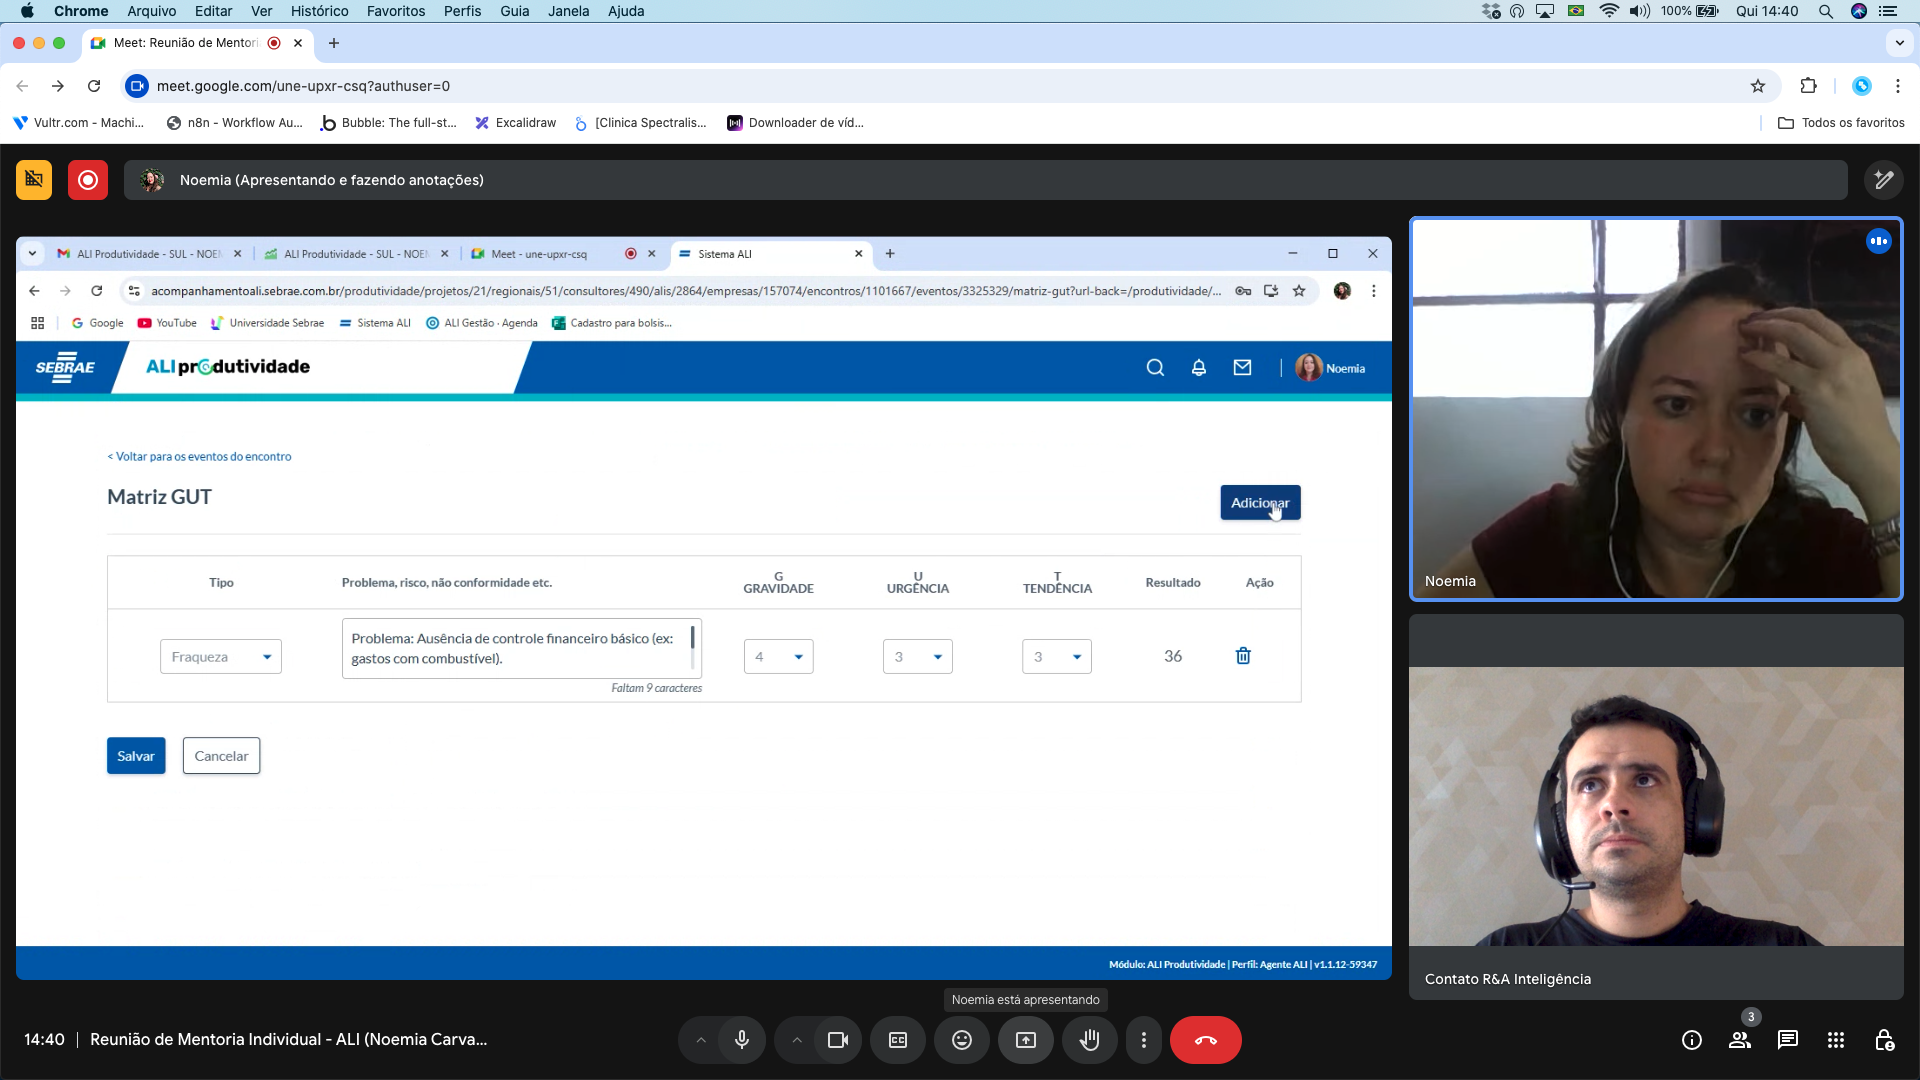Turn on closed captions
1920x1080 pixels.
coord(898,1040)
